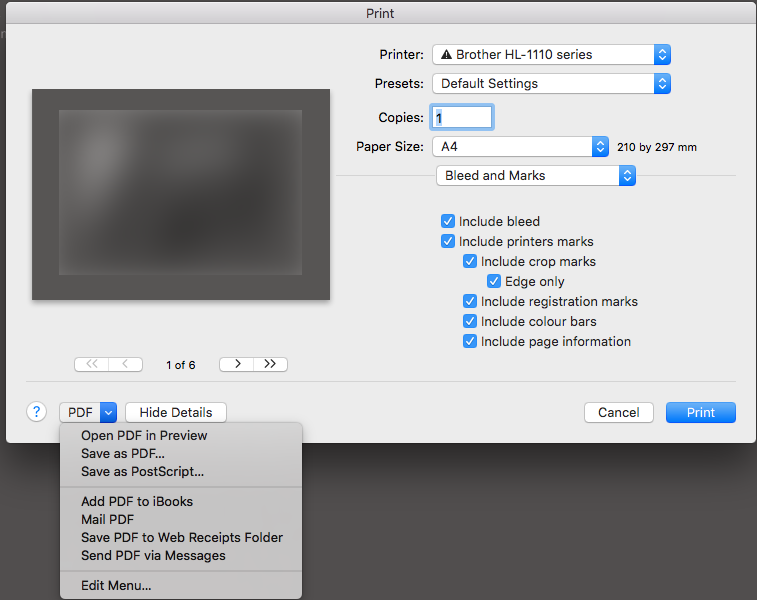
Task: Open the Paper Size dropdown
Action: coord(520,146)
